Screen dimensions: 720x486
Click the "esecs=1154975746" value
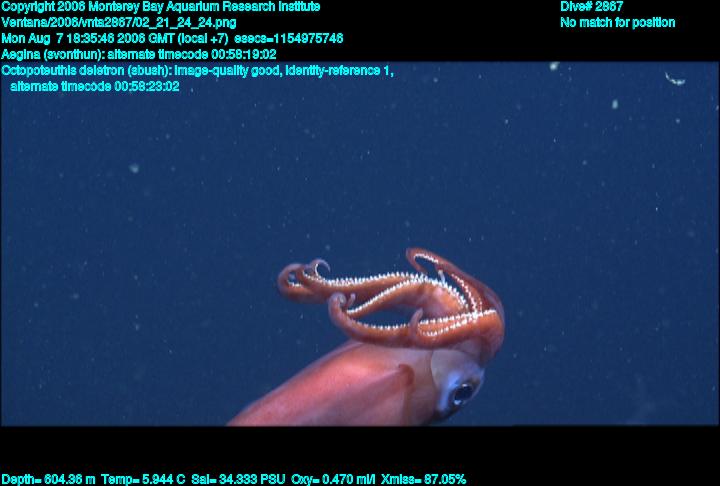(x=288, y=39)
